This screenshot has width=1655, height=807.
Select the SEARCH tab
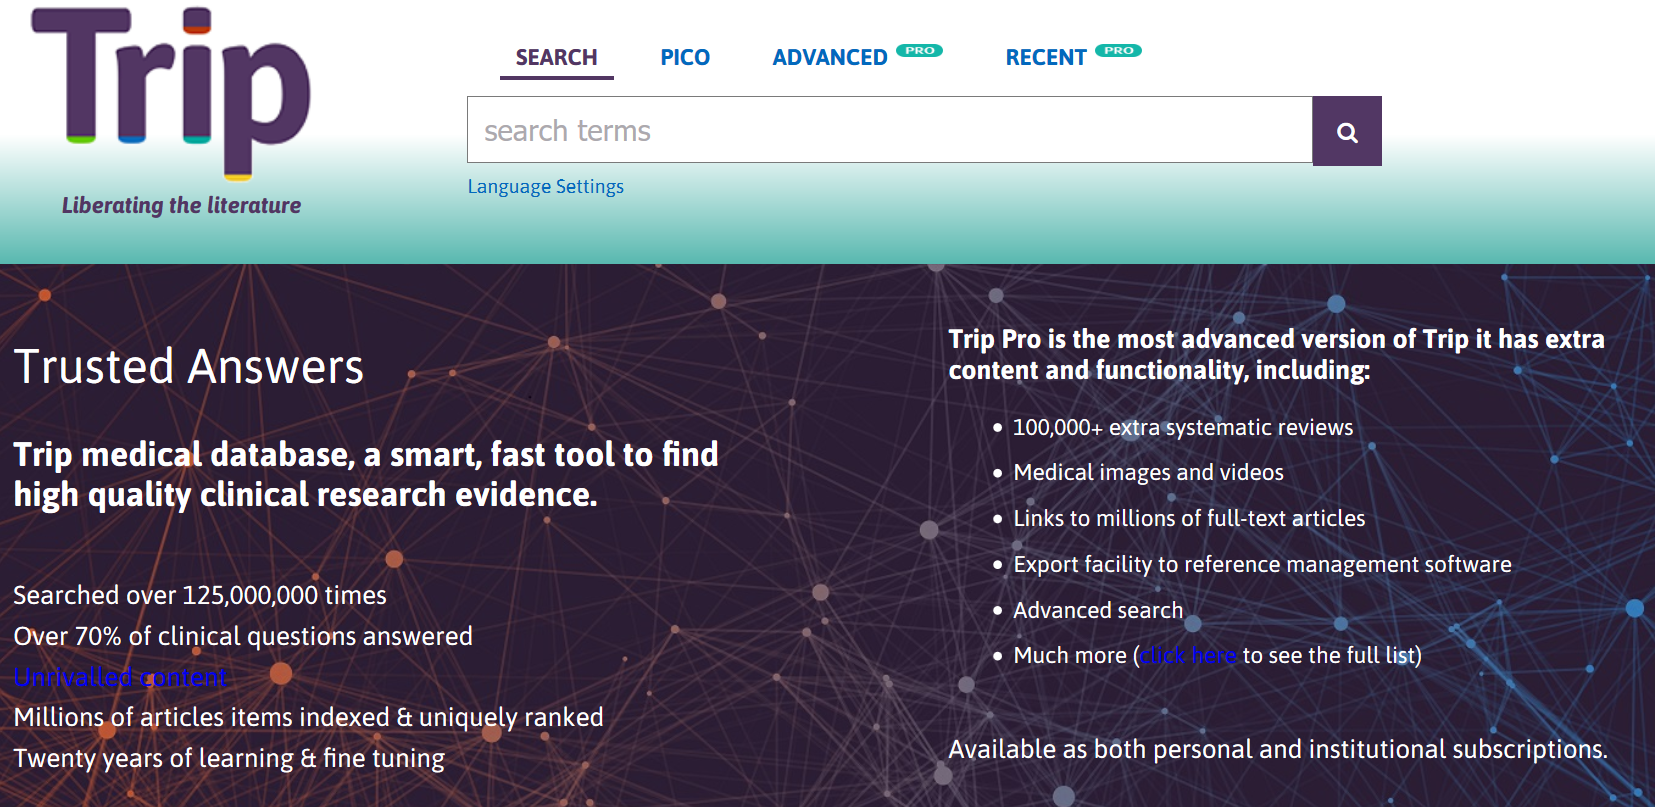pos(556,58)
